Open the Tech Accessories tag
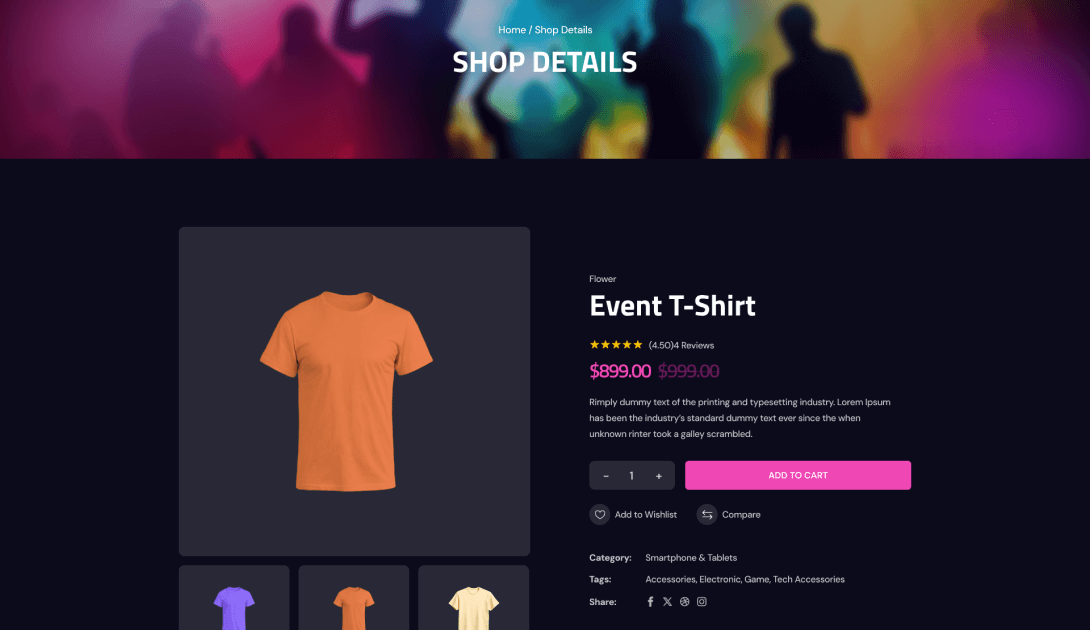Viewport: 1090px width, 630px height. click(x=808, y=579)
